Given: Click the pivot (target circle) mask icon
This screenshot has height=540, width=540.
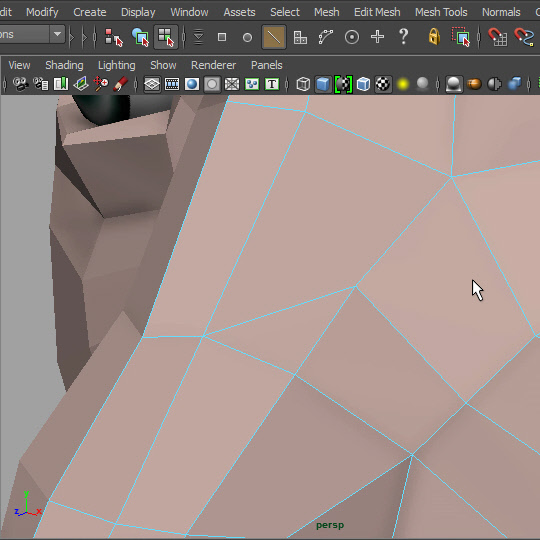Looking at the screenshot, I should pos(352,37).
